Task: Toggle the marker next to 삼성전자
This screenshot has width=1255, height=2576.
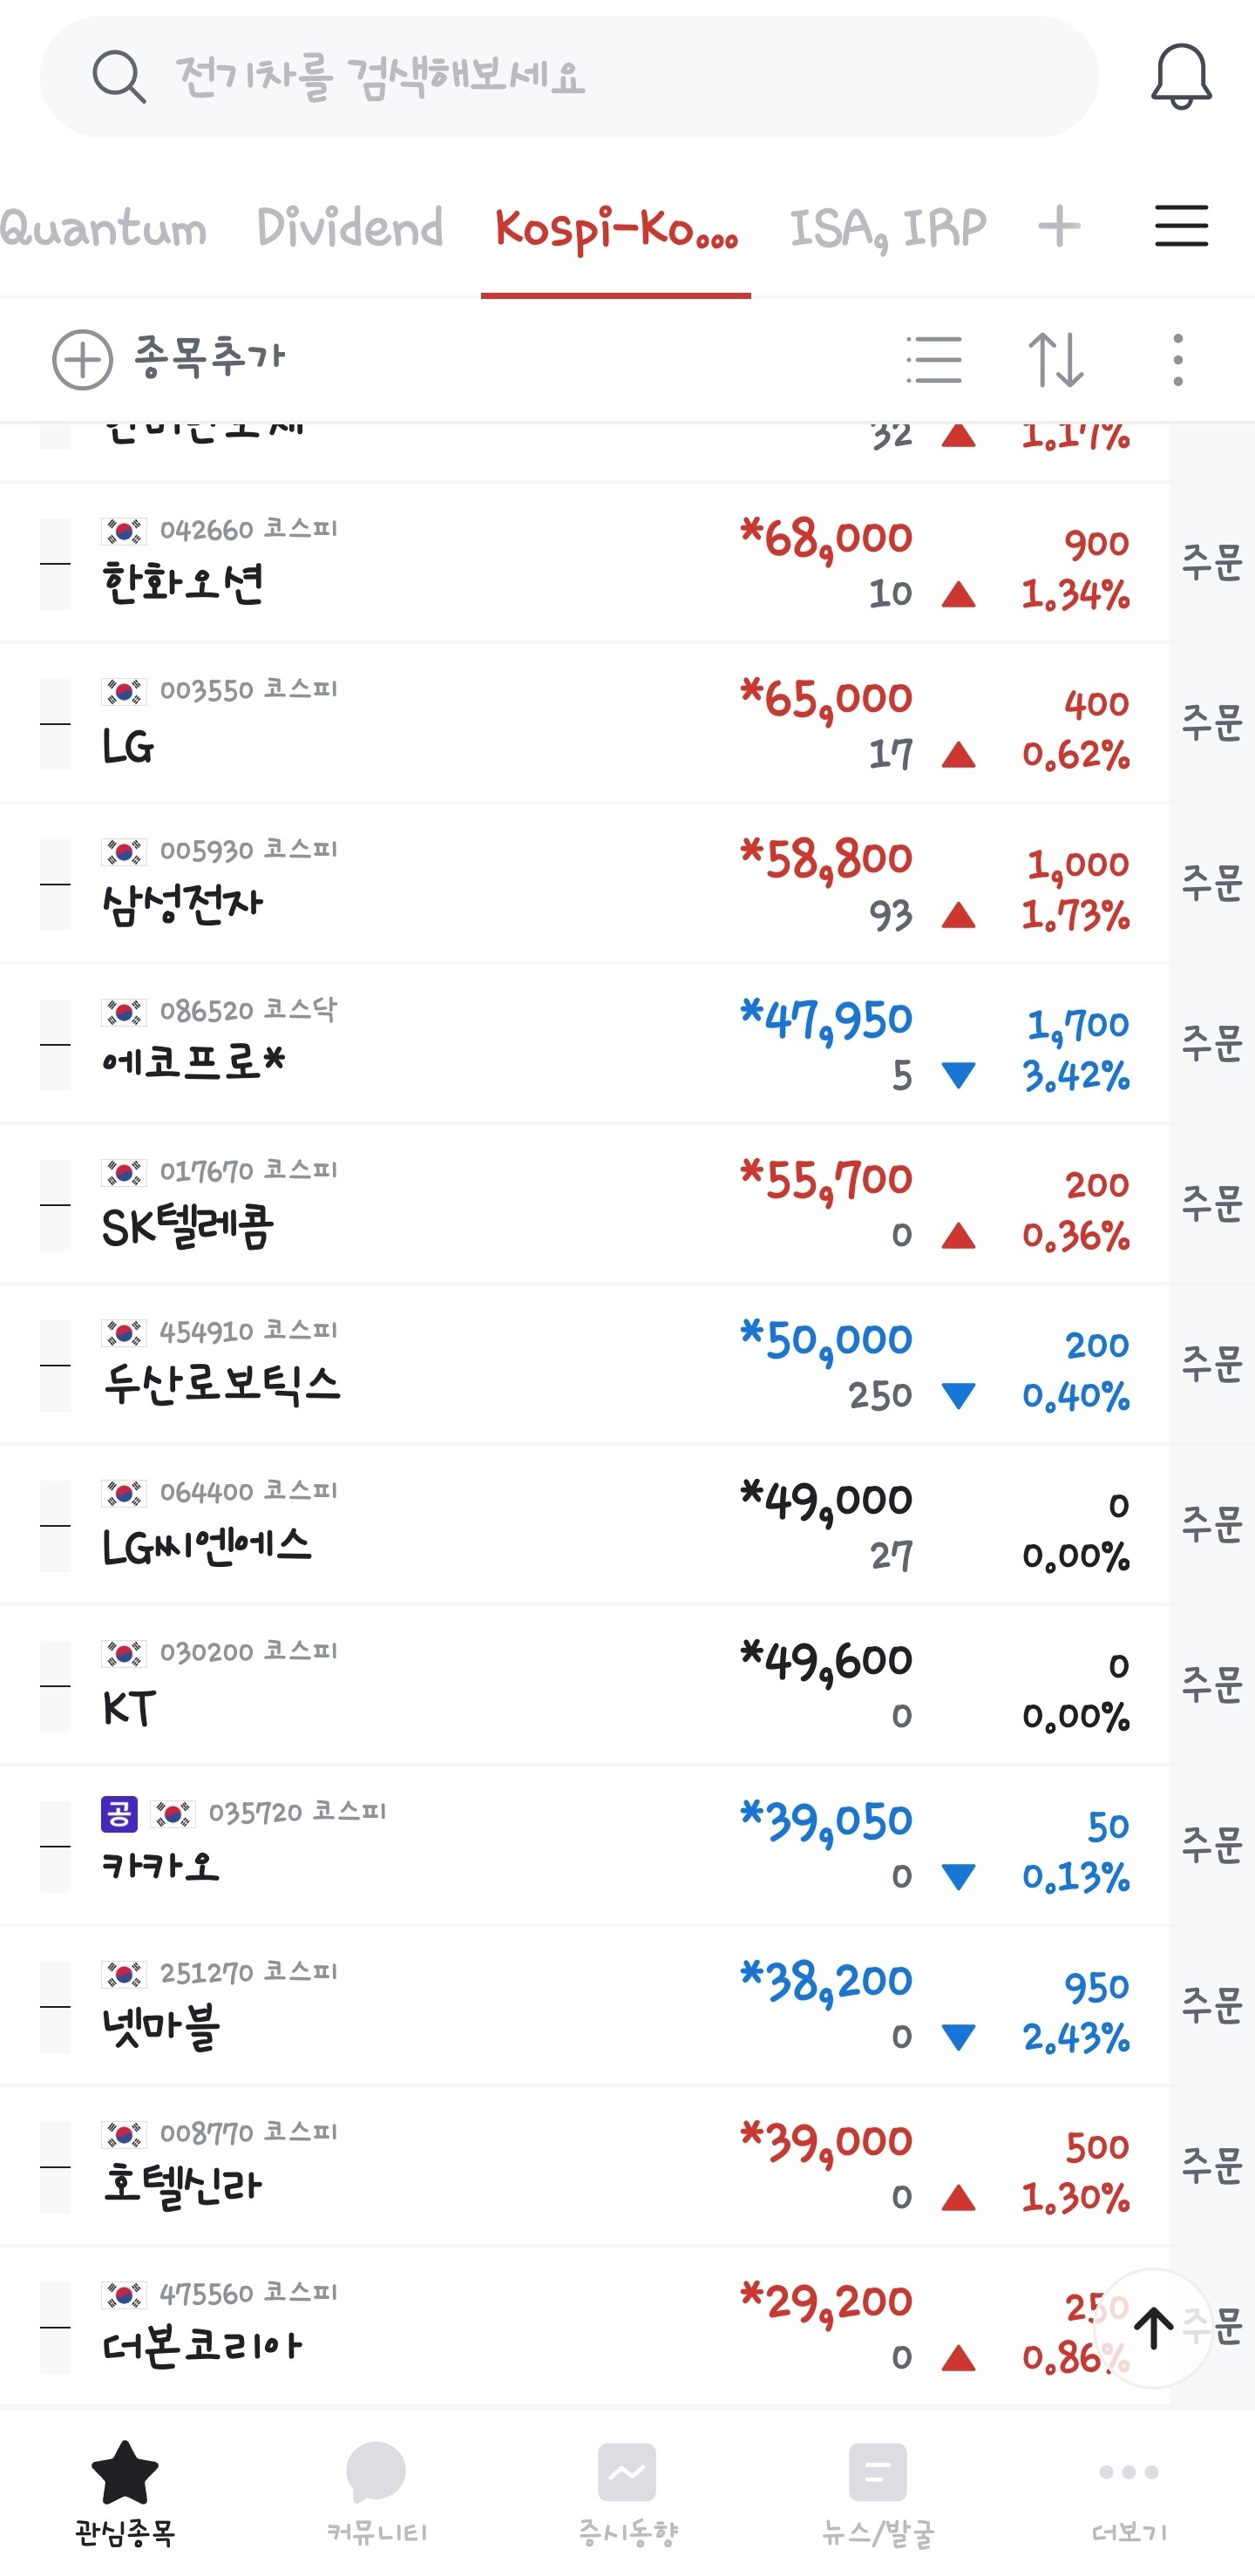Action: 55,884
